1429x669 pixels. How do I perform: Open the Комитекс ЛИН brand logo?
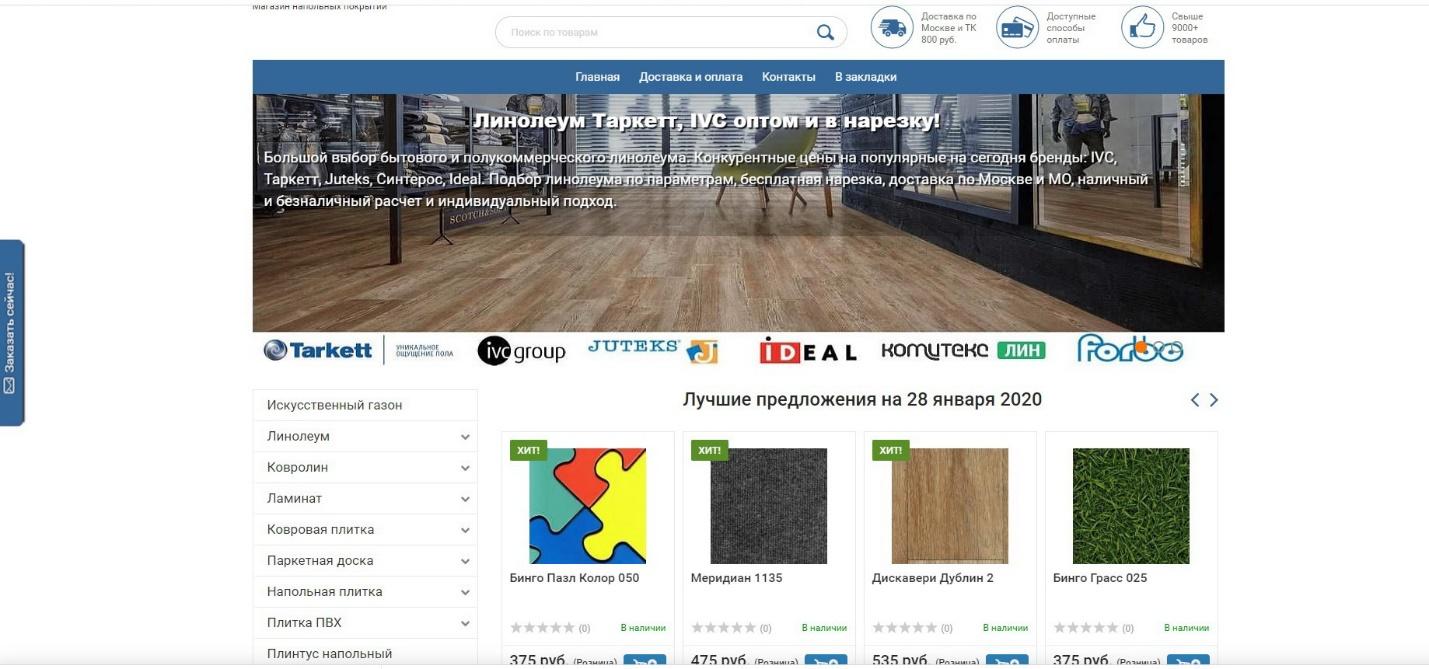coord(963,350)
